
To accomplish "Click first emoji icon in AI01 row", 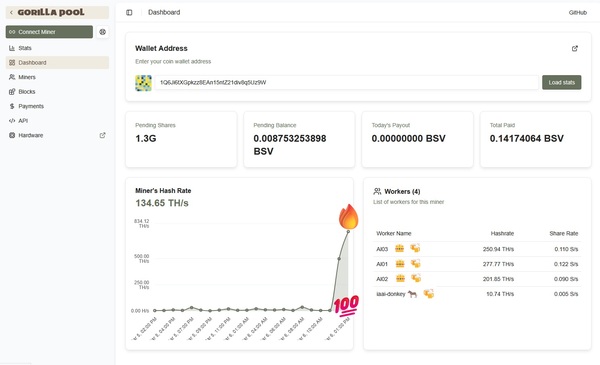I will pos(400,264).
